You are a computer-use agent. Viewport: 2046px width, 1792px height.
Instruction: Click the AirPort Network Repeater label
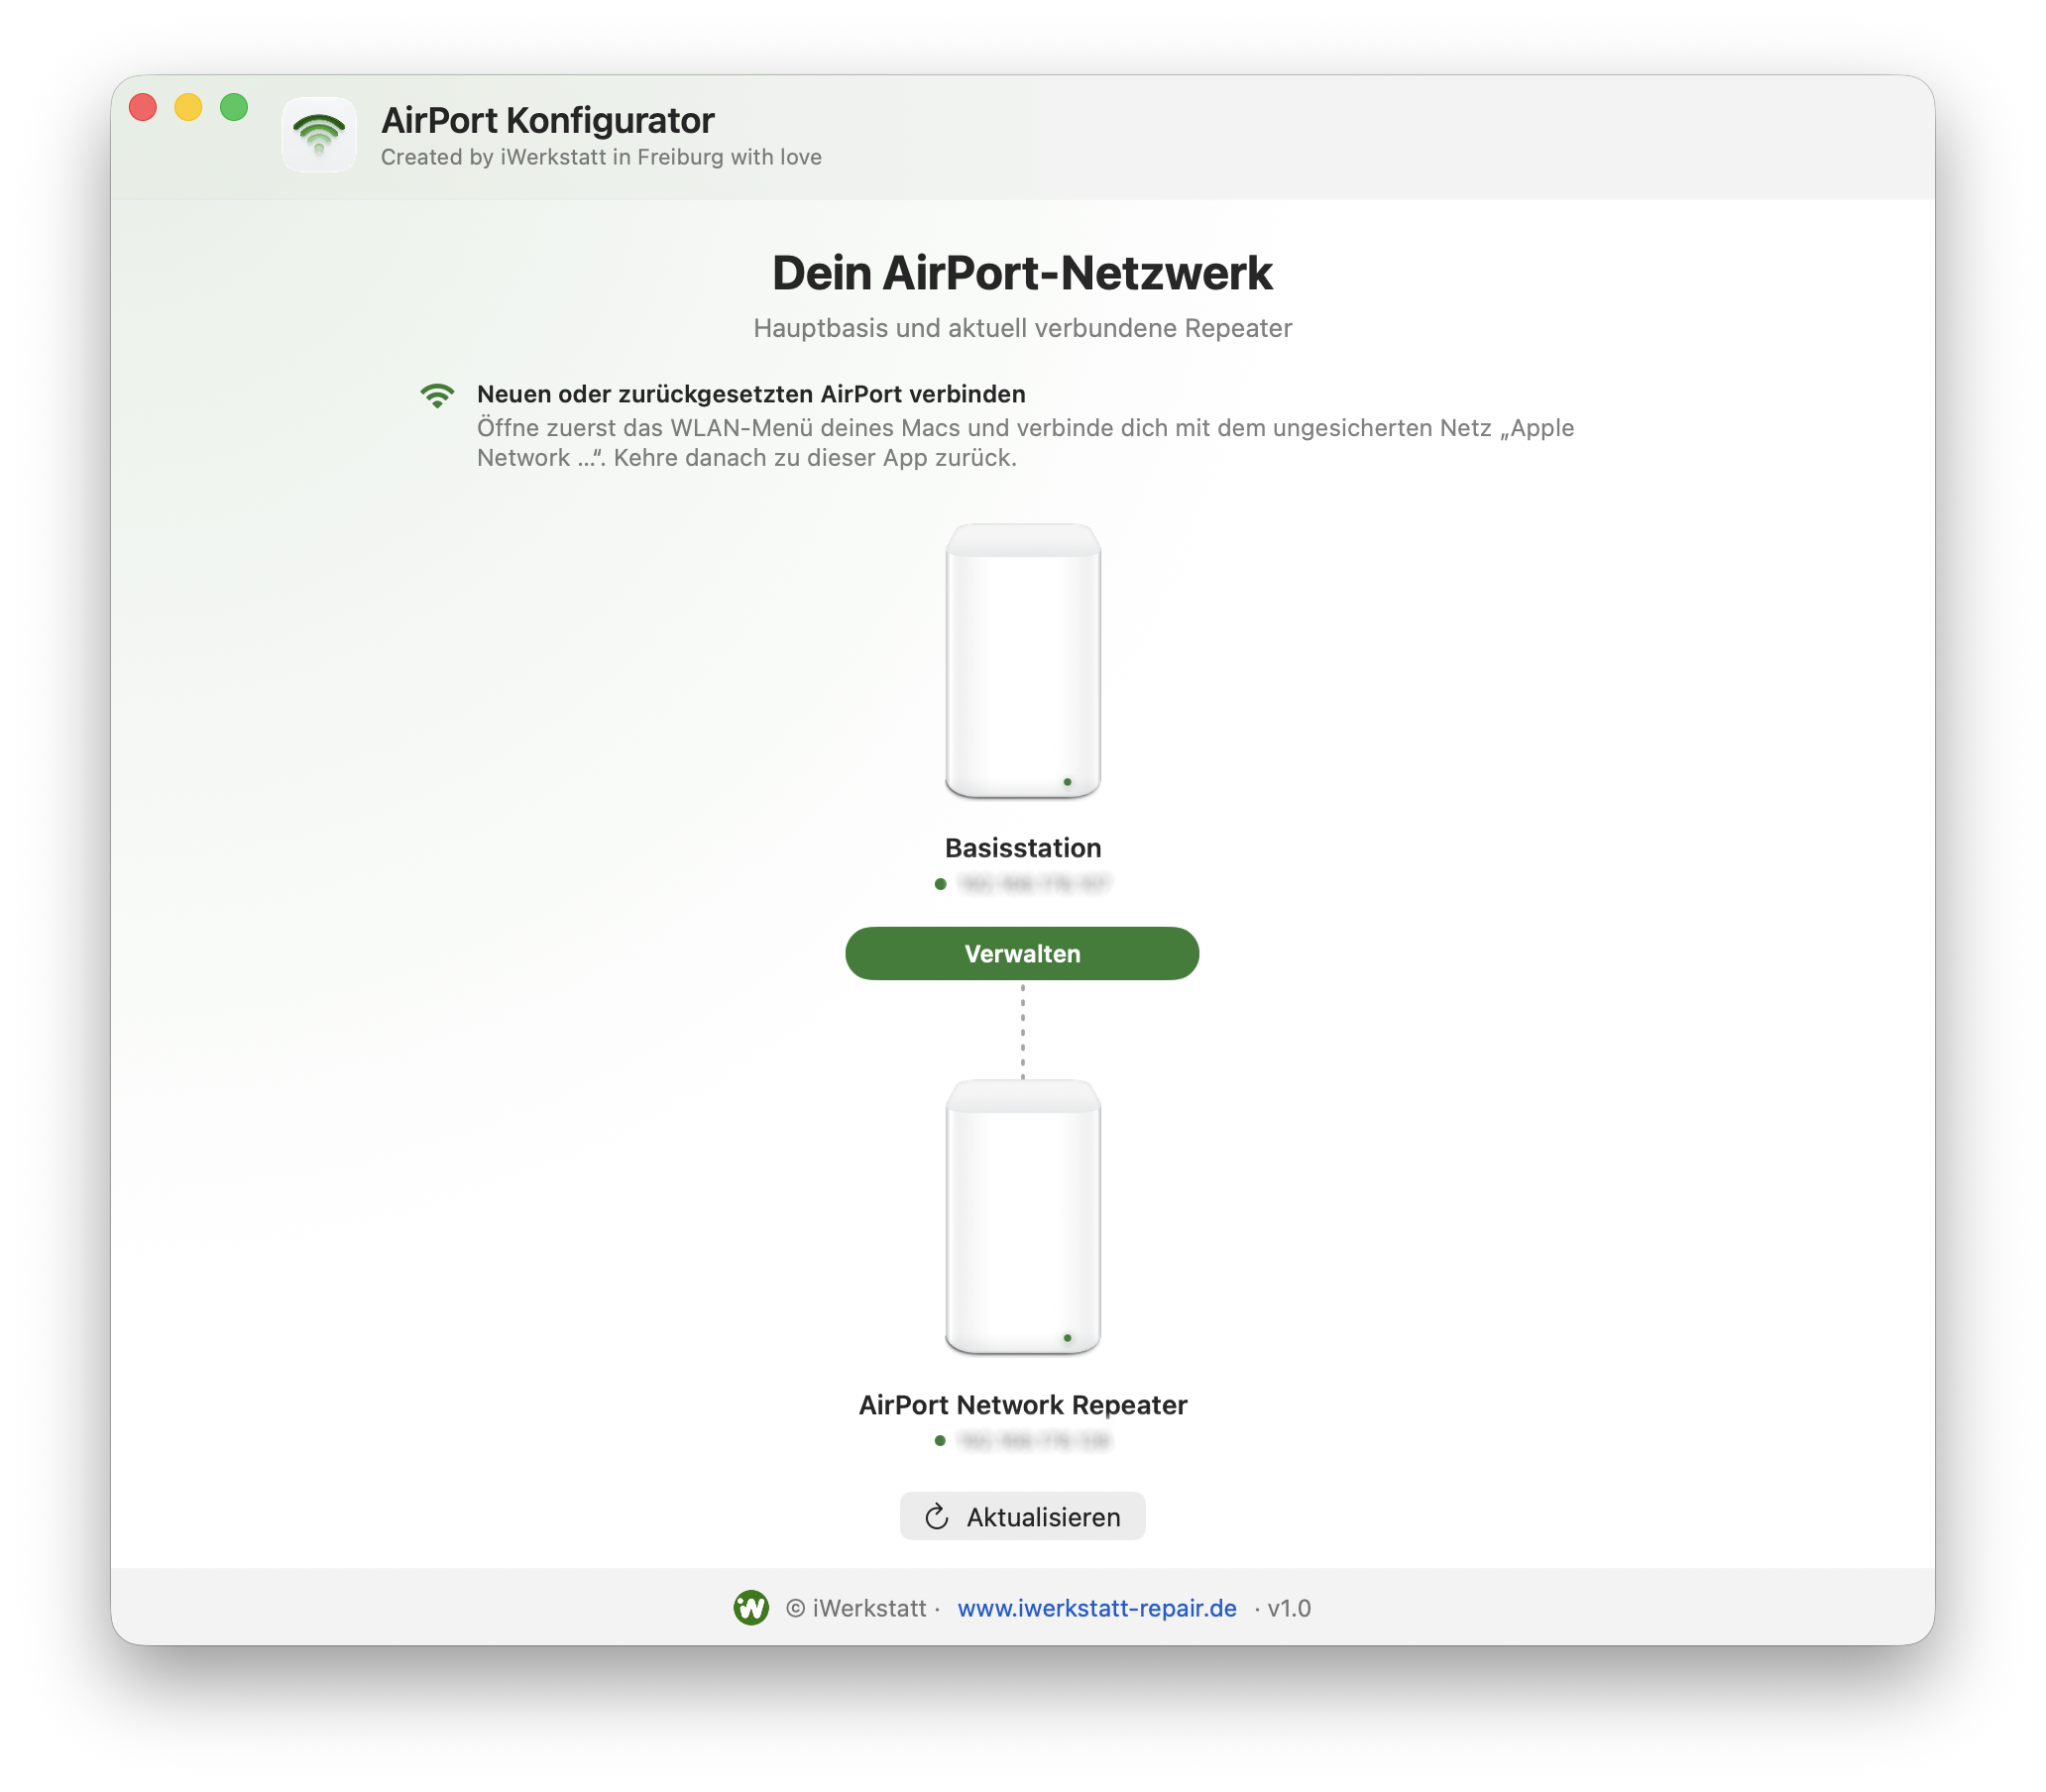pos(1022,1404)
